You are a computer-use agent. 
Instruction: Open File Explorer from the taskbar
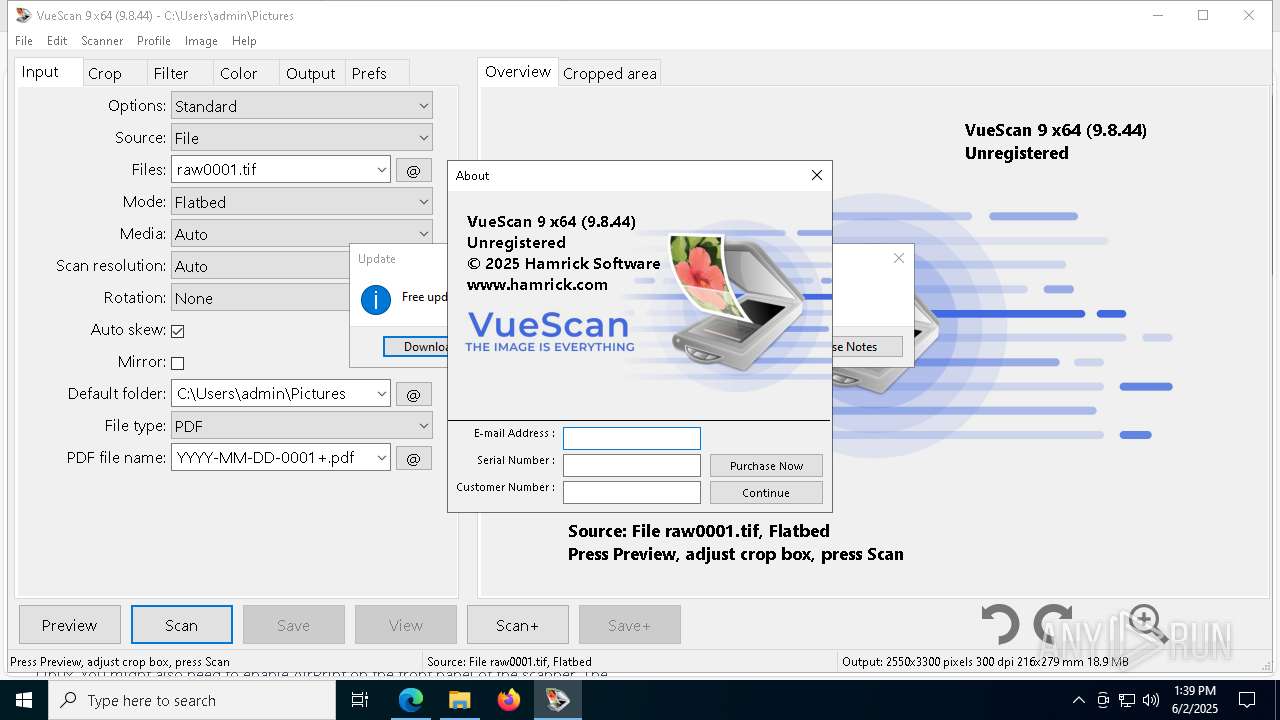coord(459,700)
